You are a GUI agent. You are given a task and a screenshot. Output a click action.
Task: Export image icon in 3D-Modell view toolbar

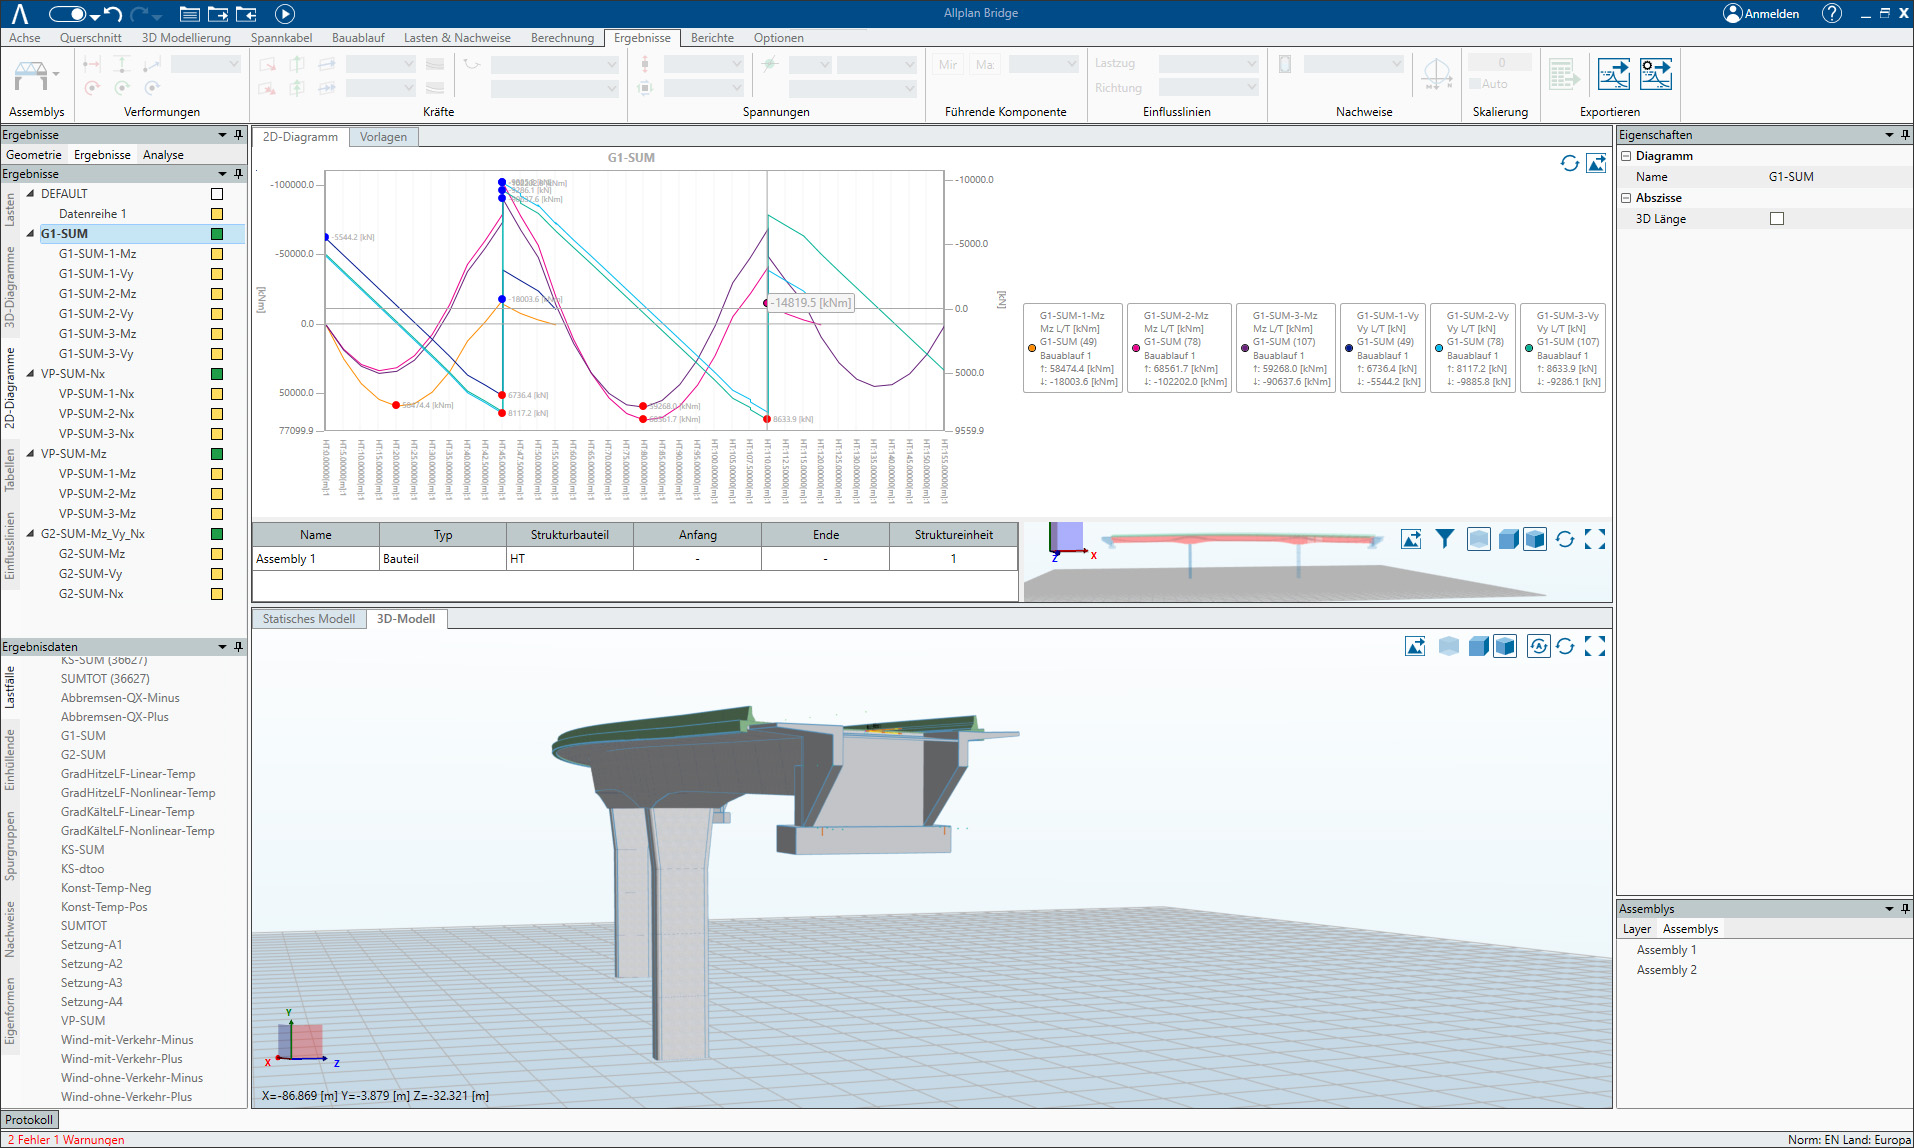tap(1415, 646)
